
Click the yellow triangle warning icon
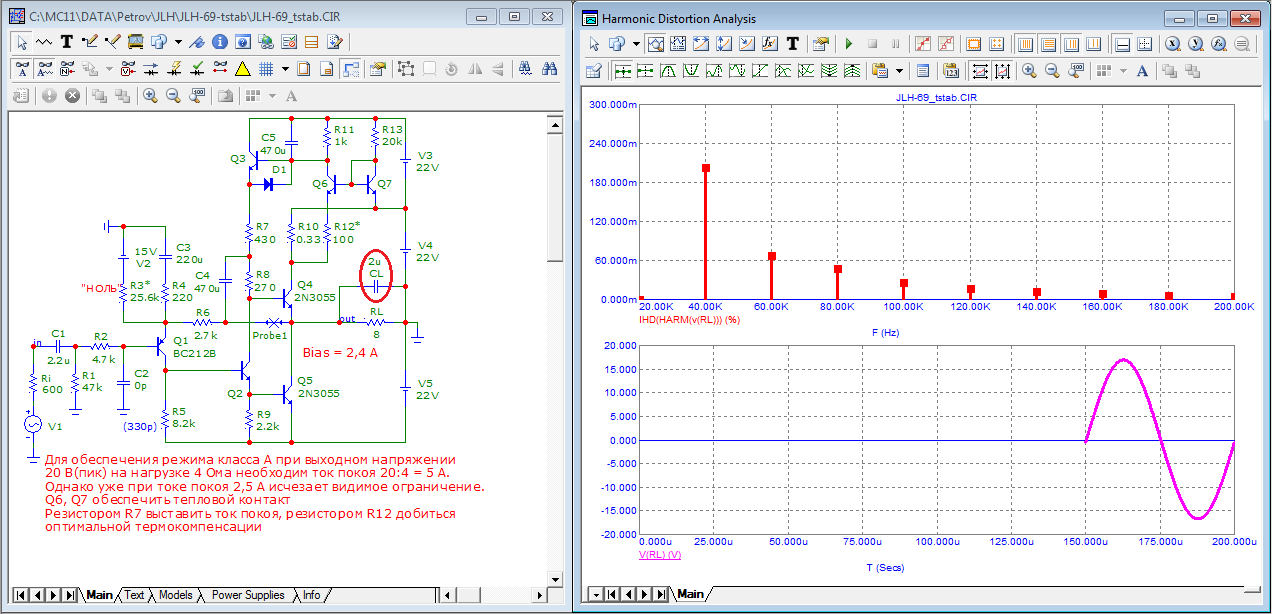coord(242,69)
